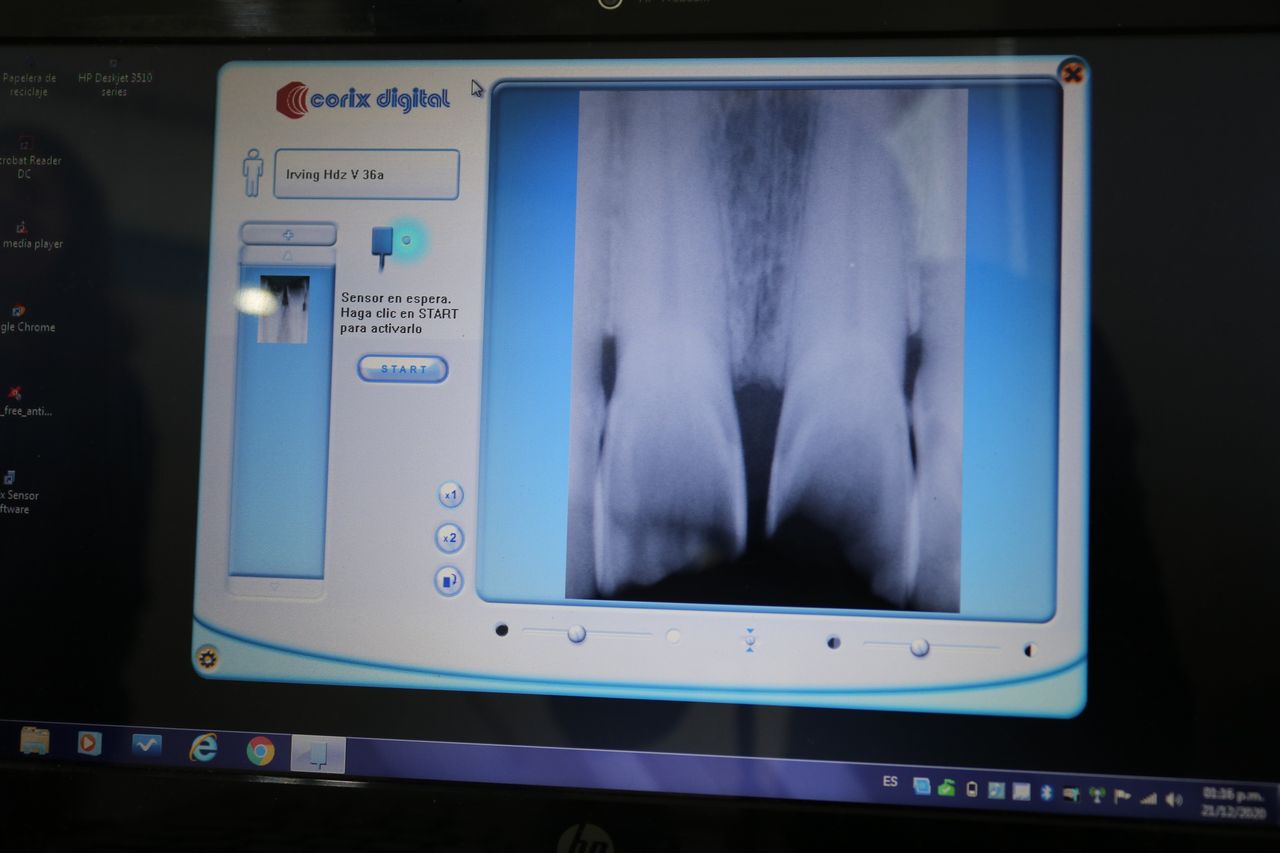This screenshot has width=1280, height=853.
Task: Click the high contrast maximum icon
Action: point(1028,650)
